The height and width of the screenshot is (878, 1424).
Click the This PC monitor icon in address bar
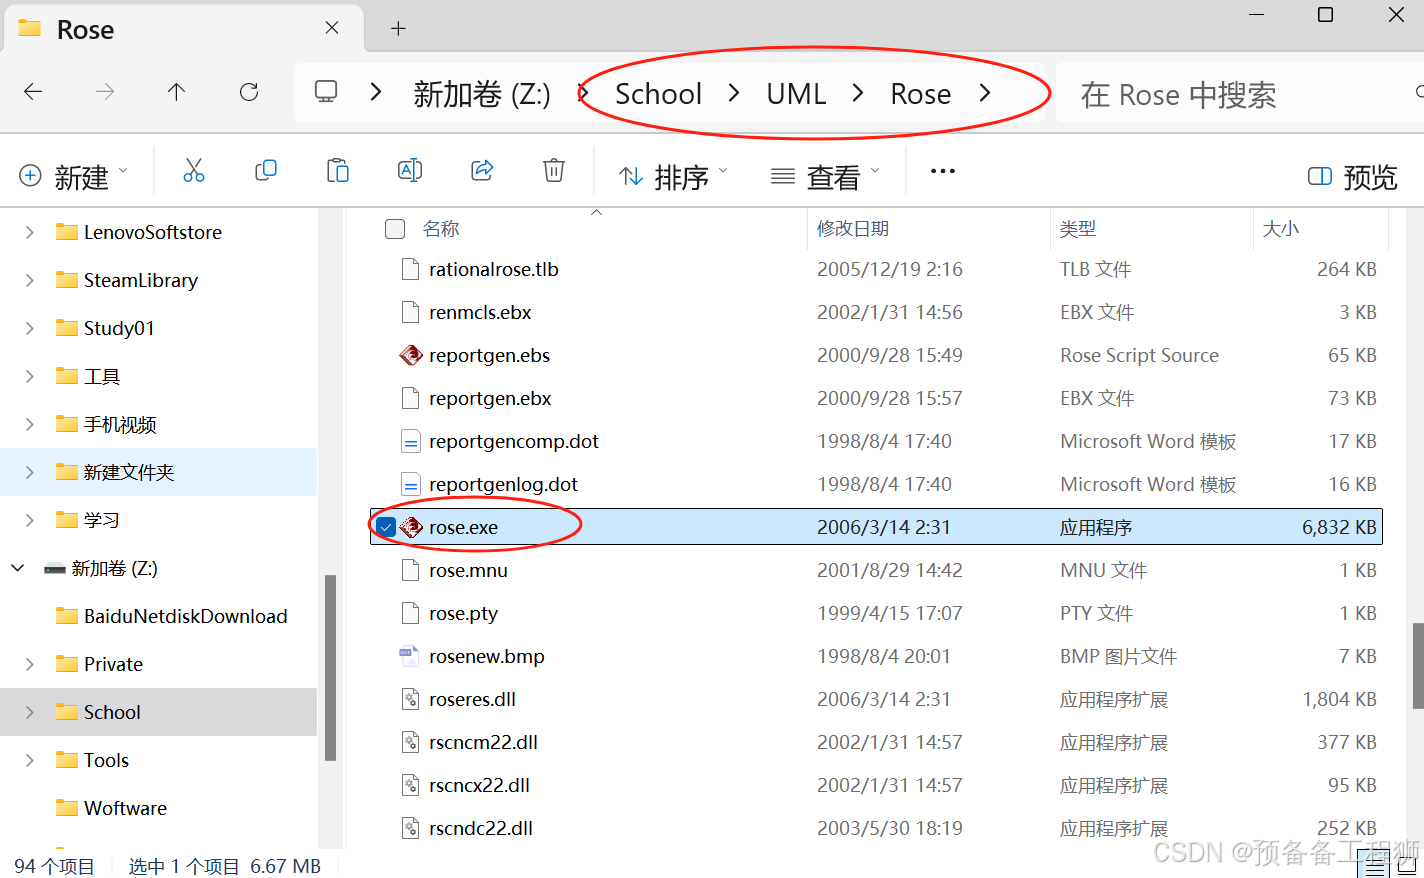tap(326, 92)
